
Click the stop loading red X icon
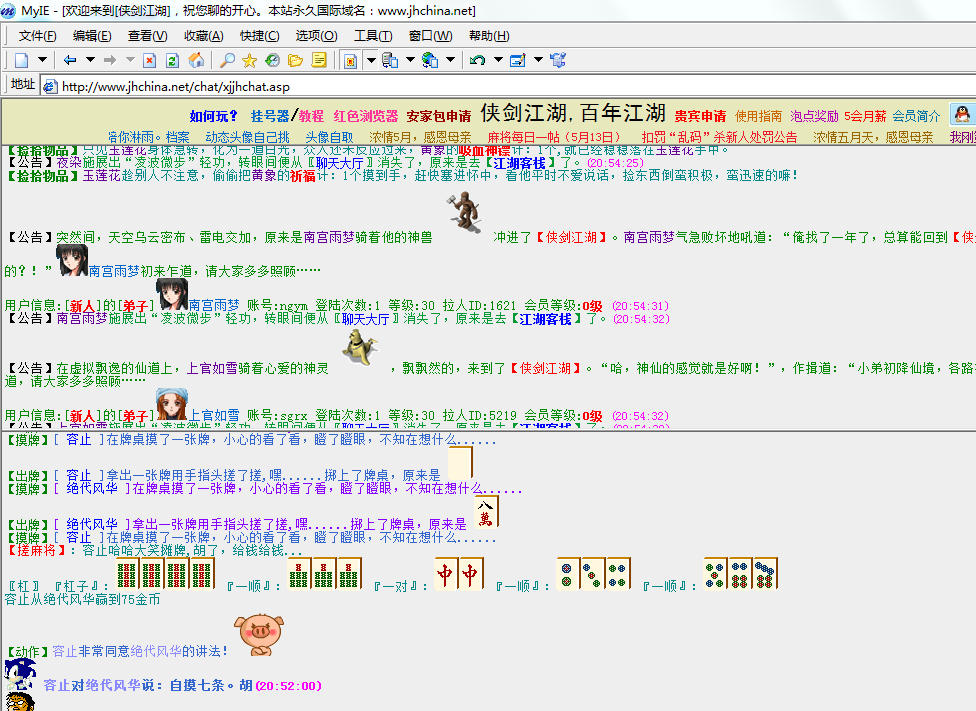pyautogui.click(x=149, y=60)
